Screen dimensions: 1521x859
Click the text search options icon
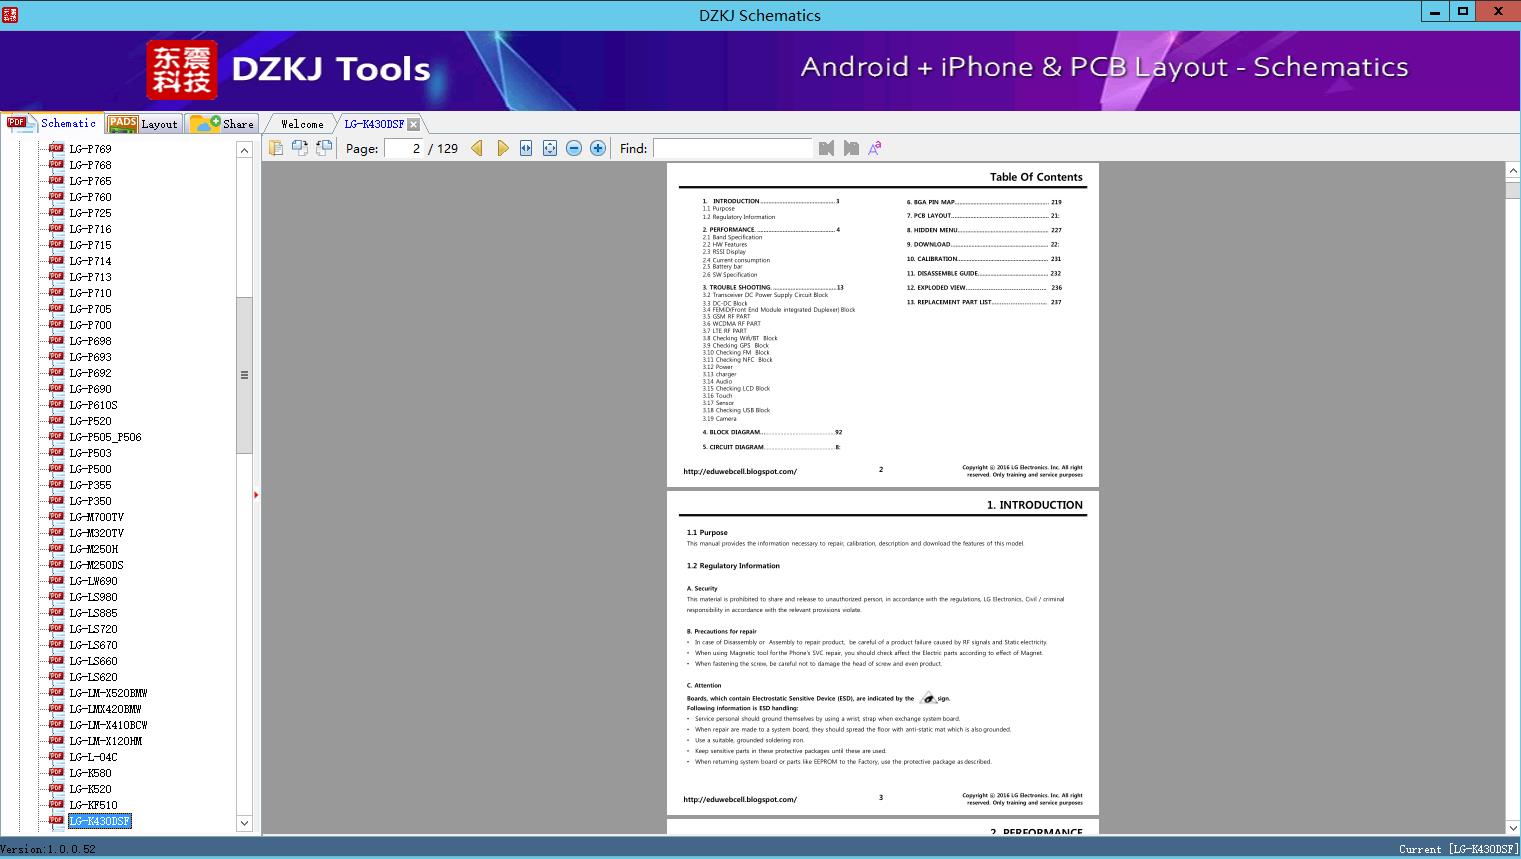pyautogui.click(x=875, y=148)
